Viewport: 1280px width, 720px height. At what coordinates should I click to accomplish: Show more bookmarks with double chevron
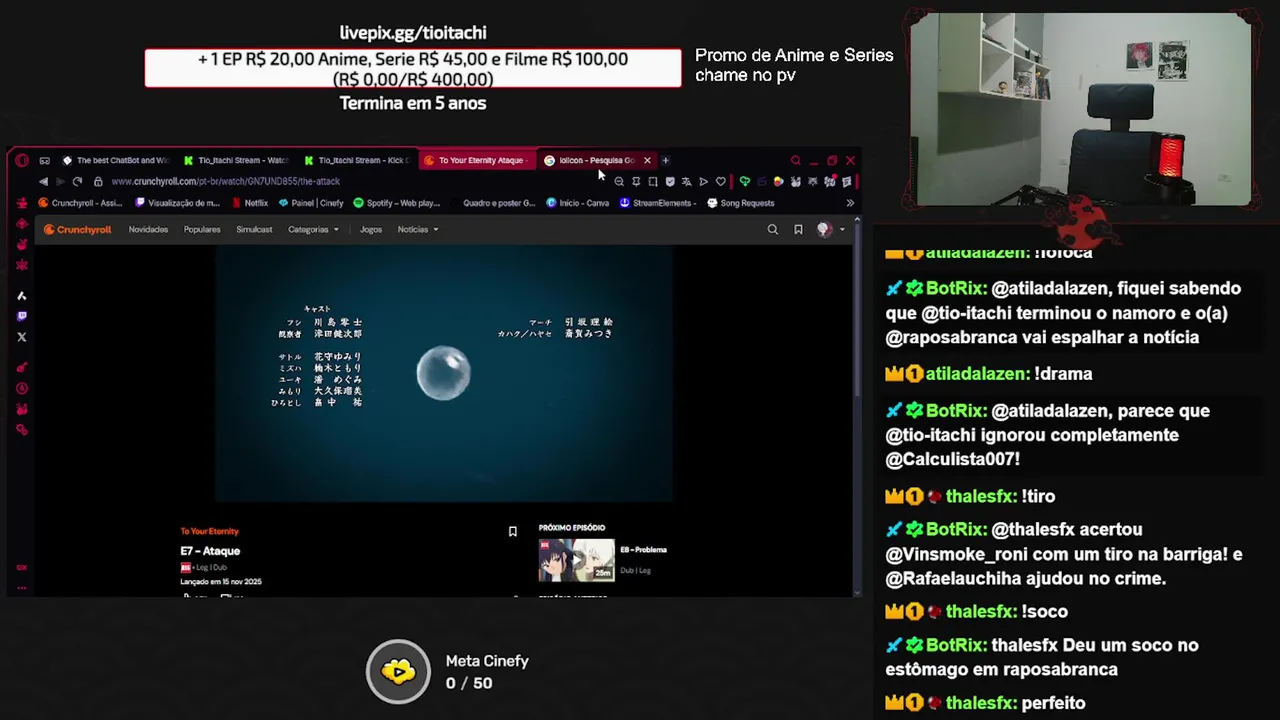(x=850, y=203)
